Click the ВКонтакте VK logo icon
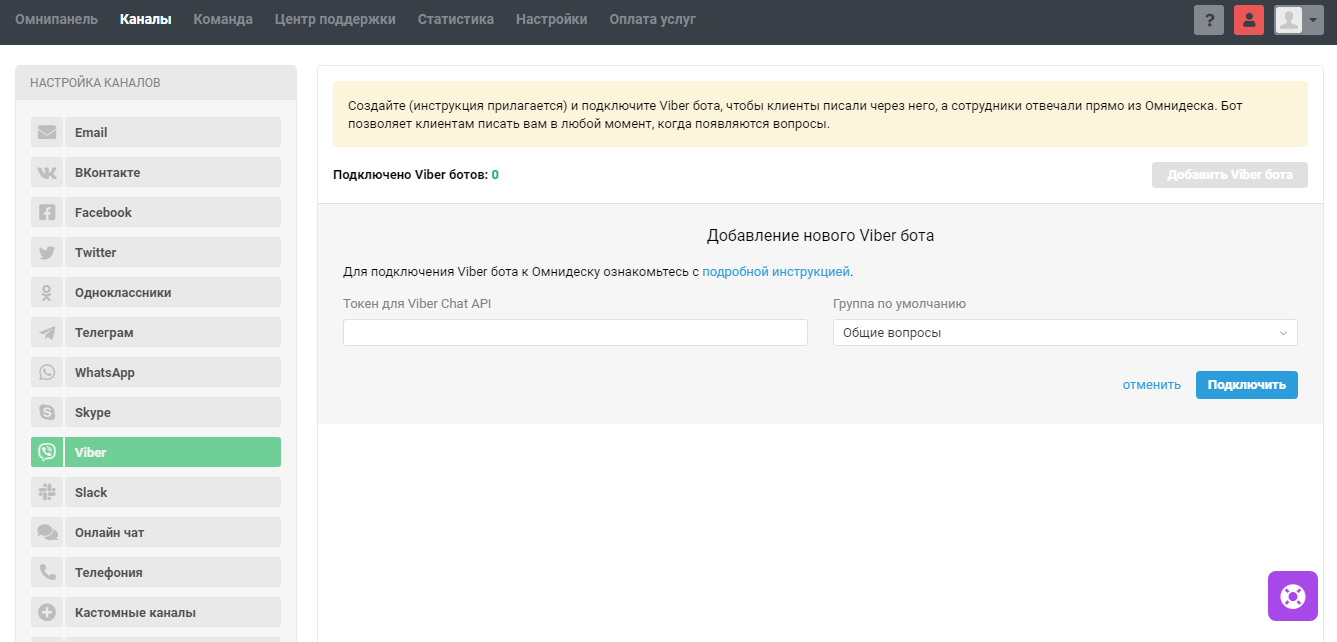Image resolution: width=1337 pixels, height=642 pixels. 47,172
